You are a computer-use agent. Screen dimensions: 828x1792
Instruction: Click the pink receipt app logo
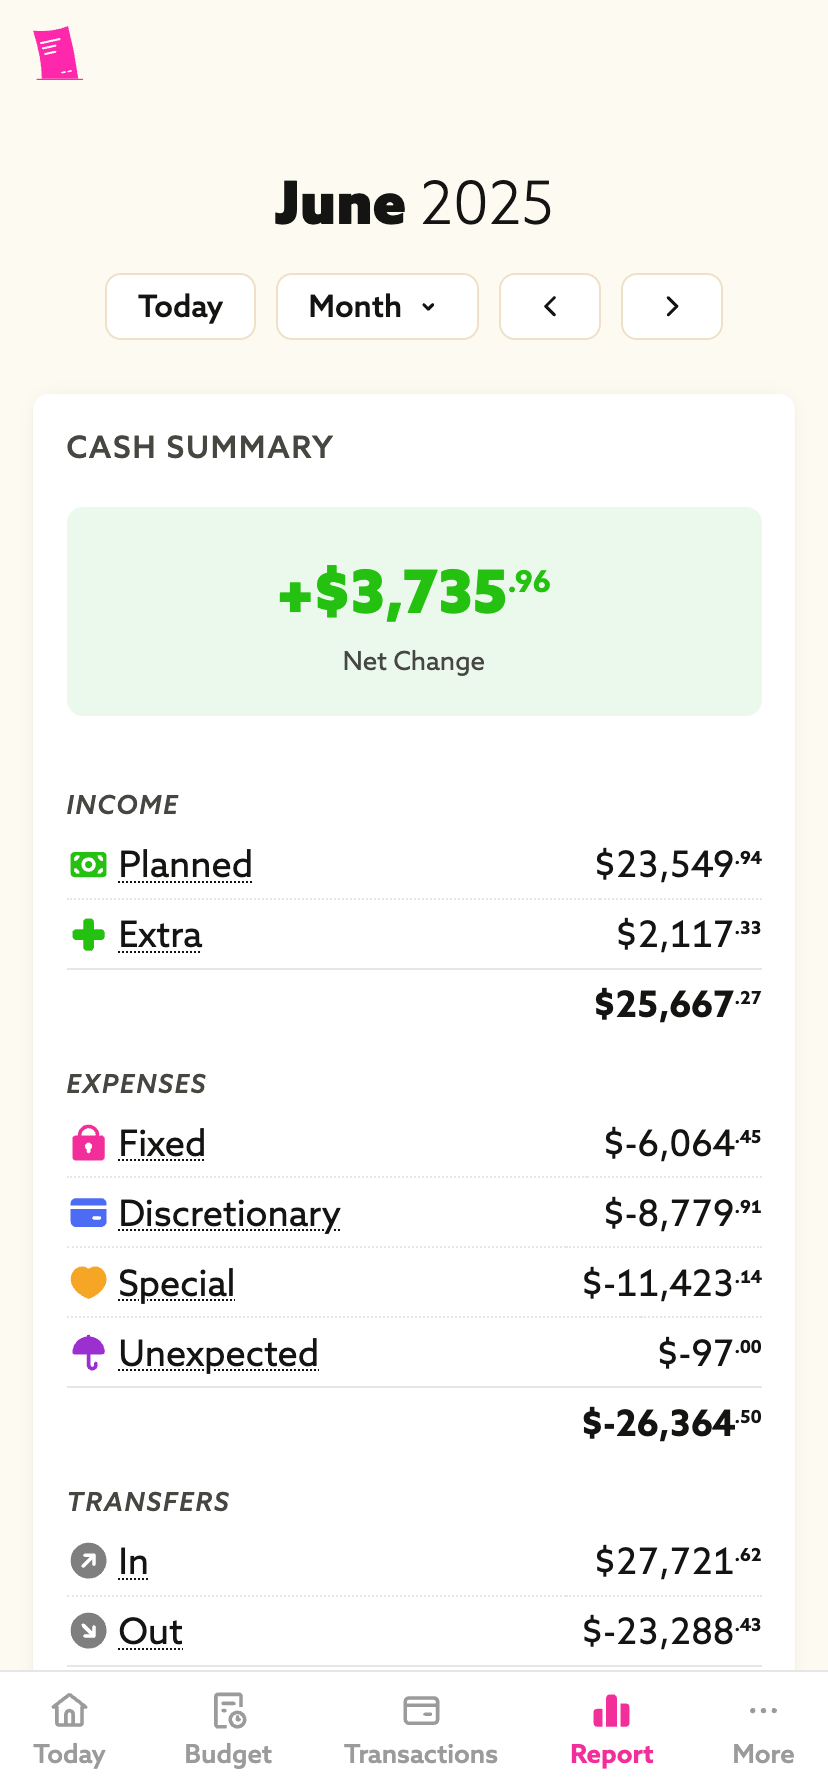tap(56, 54)
